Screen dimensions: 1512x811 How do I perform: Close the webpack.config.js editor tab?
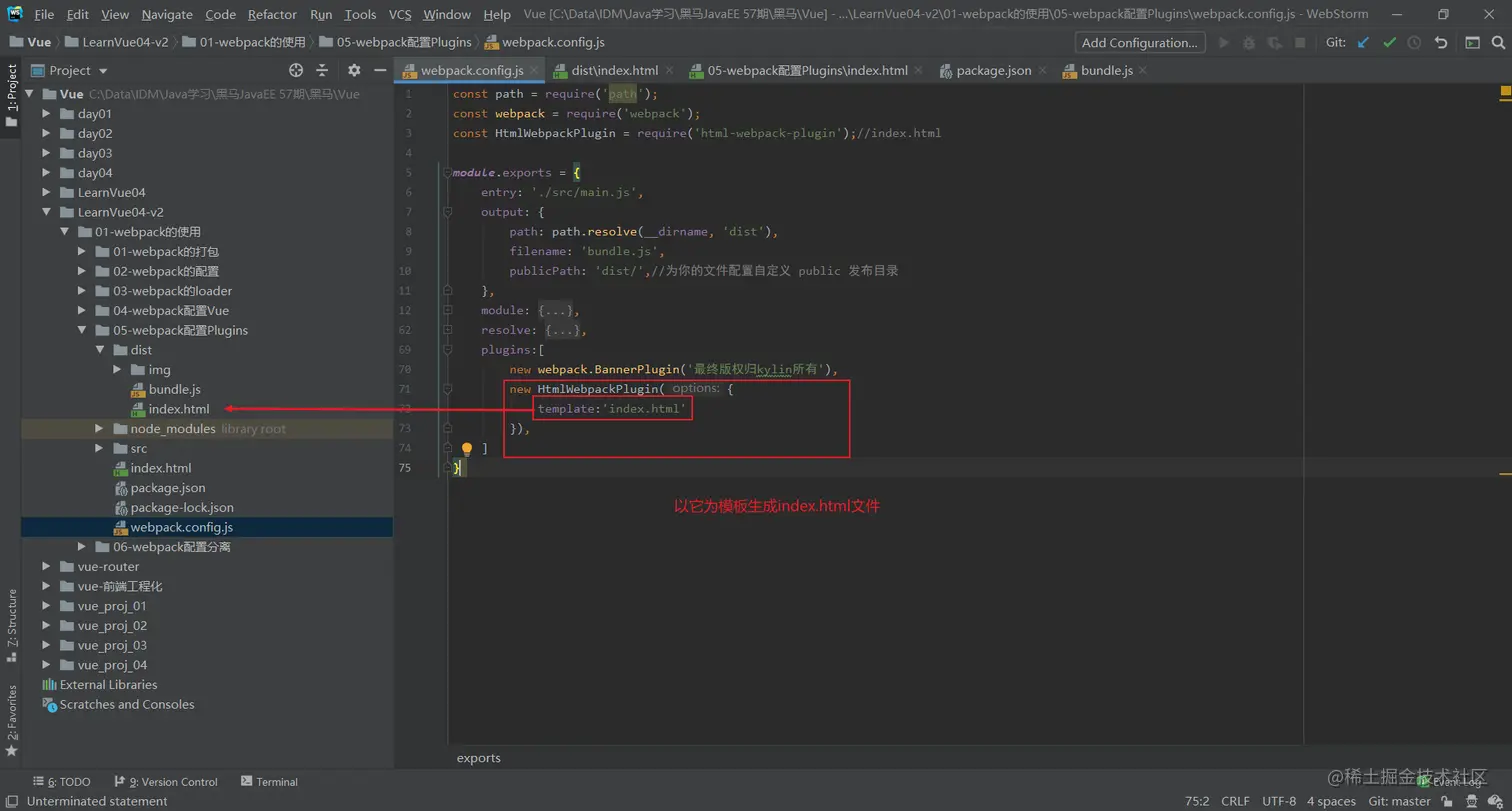point(533,71)
